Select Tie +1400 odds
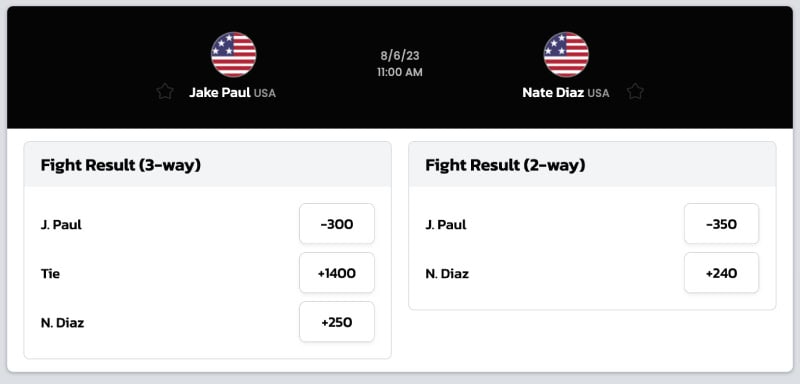The height and width of the screenshot is (384, 800). point(337,273)
